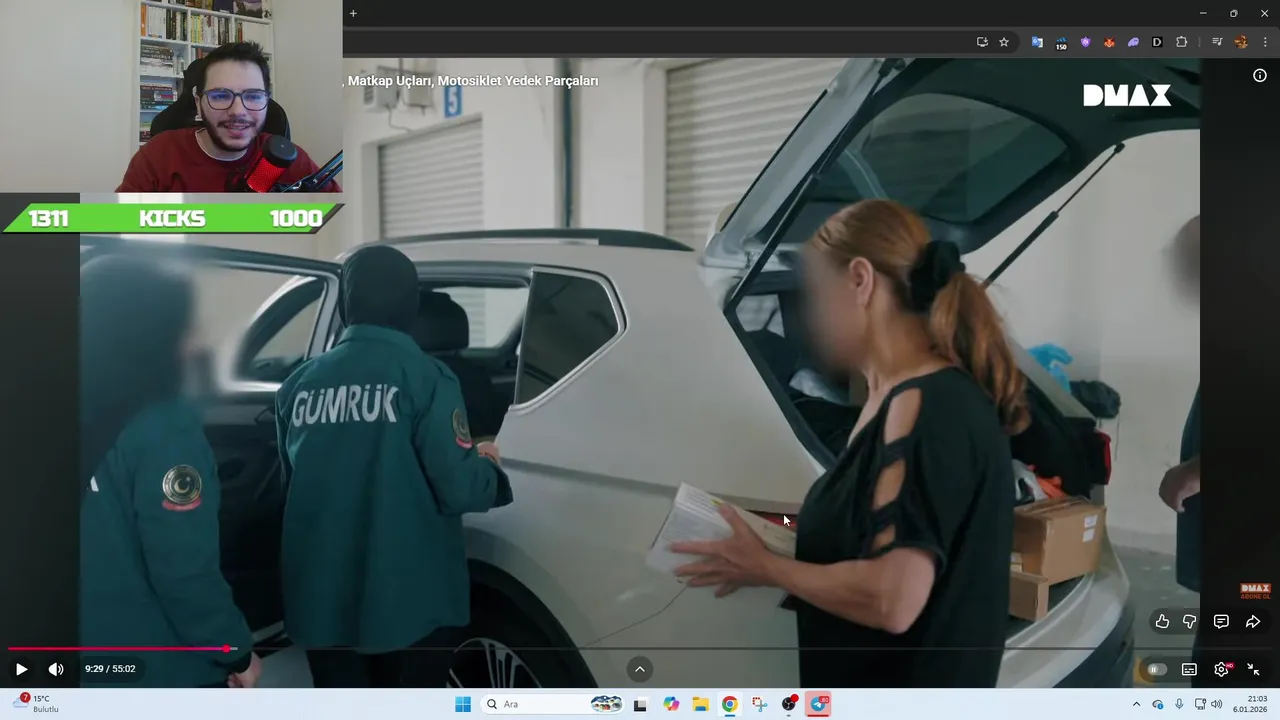Toggle subtitles closed captions
The image size is (1280, 720).
pos(1189,669)
